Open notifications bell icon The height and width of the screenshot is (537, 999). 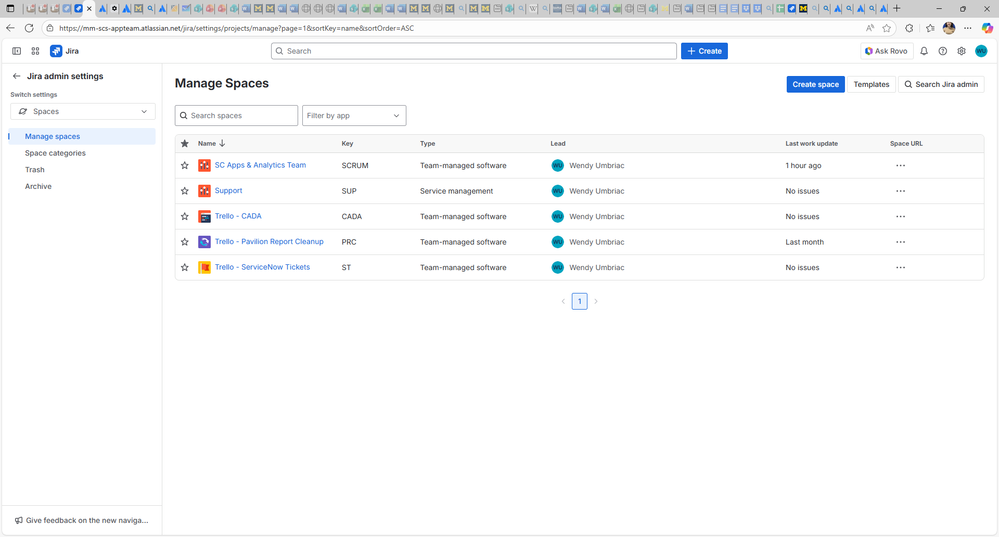click(x=924, y=51)
